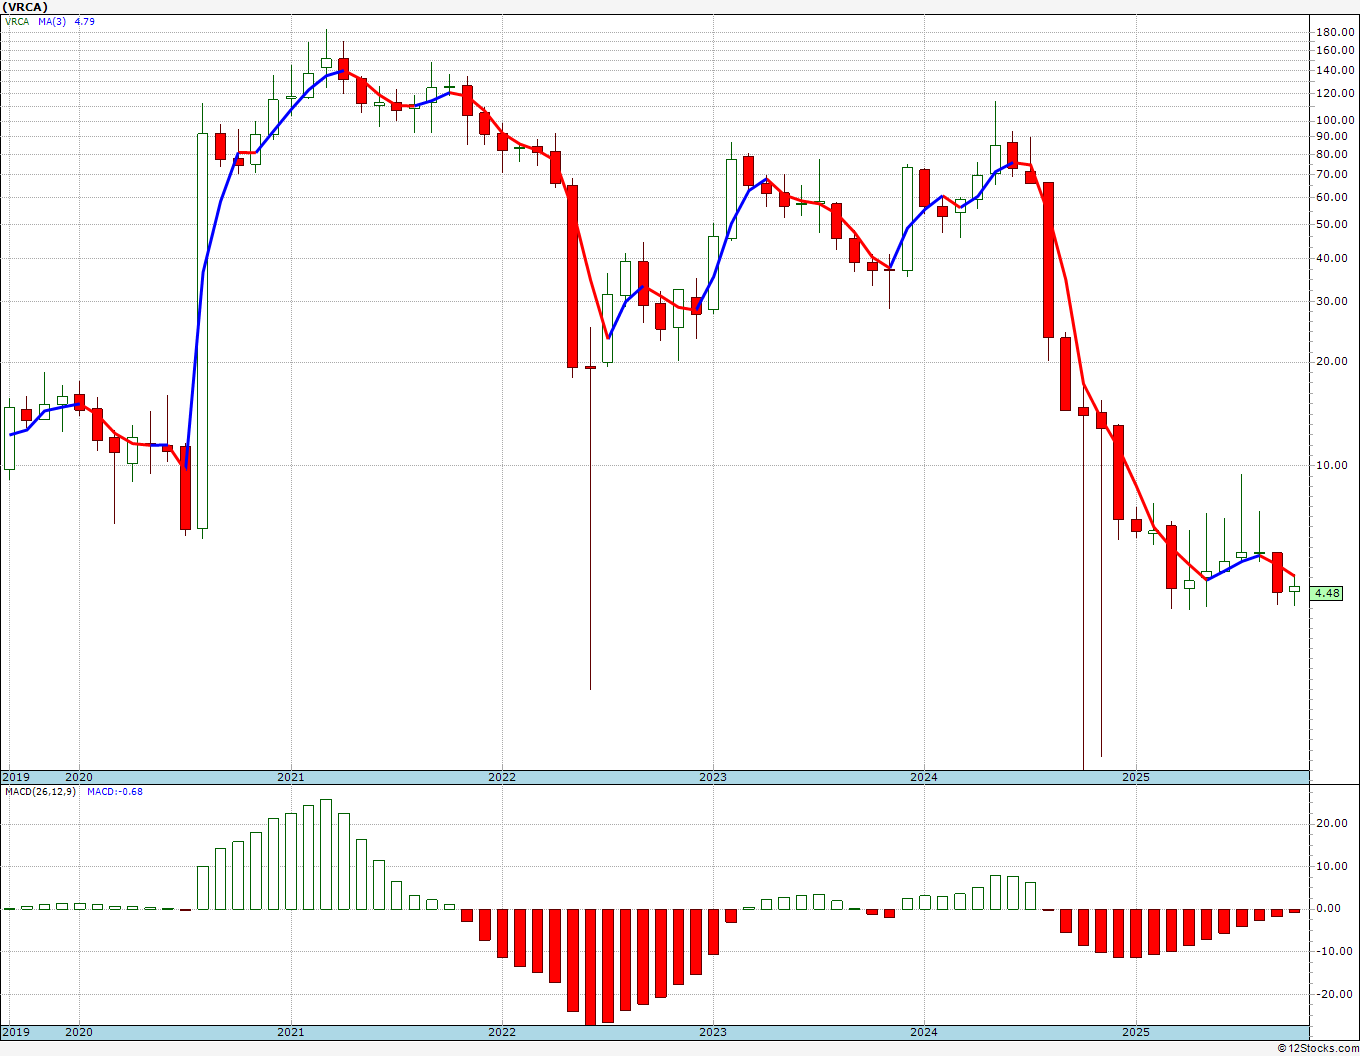Click 2020 on the MACD panel time axis
The width and height of the screenshot is (1360, 1056).
pos(79,1032)
